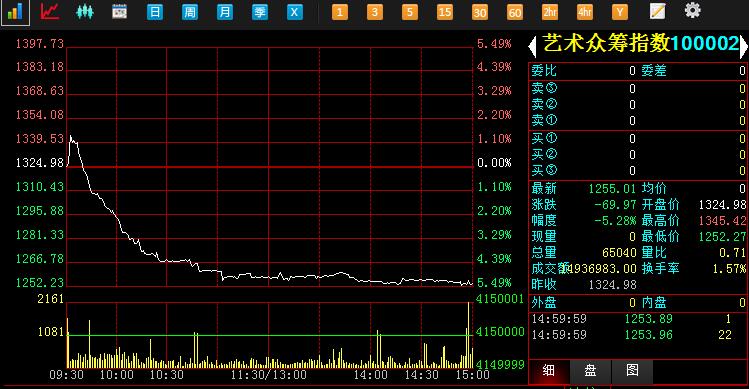The height and width of the screenshot is (389, 749).
Task: Click the blue X period button
Action: tap(294, 11)
